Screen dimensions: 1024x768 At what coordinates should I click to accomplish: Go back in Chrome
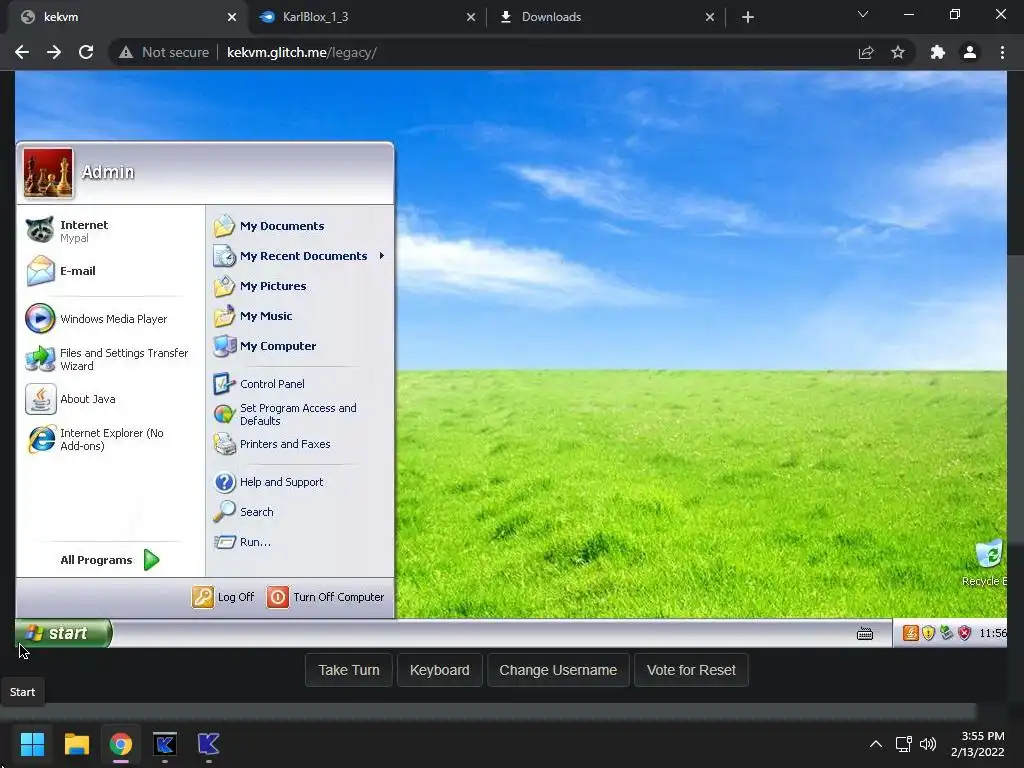click(x=22, y=52)
